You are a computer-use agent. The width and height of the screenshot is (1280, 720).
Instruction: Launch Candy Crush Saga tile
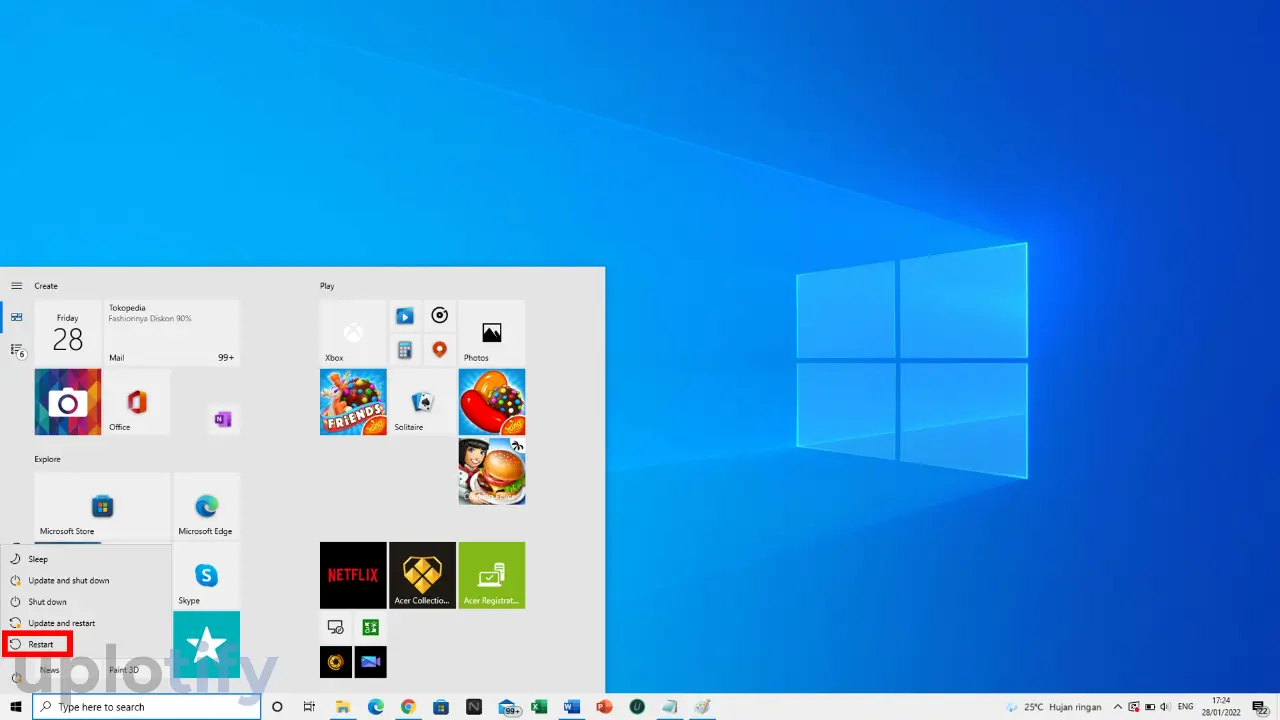(492, 402)
